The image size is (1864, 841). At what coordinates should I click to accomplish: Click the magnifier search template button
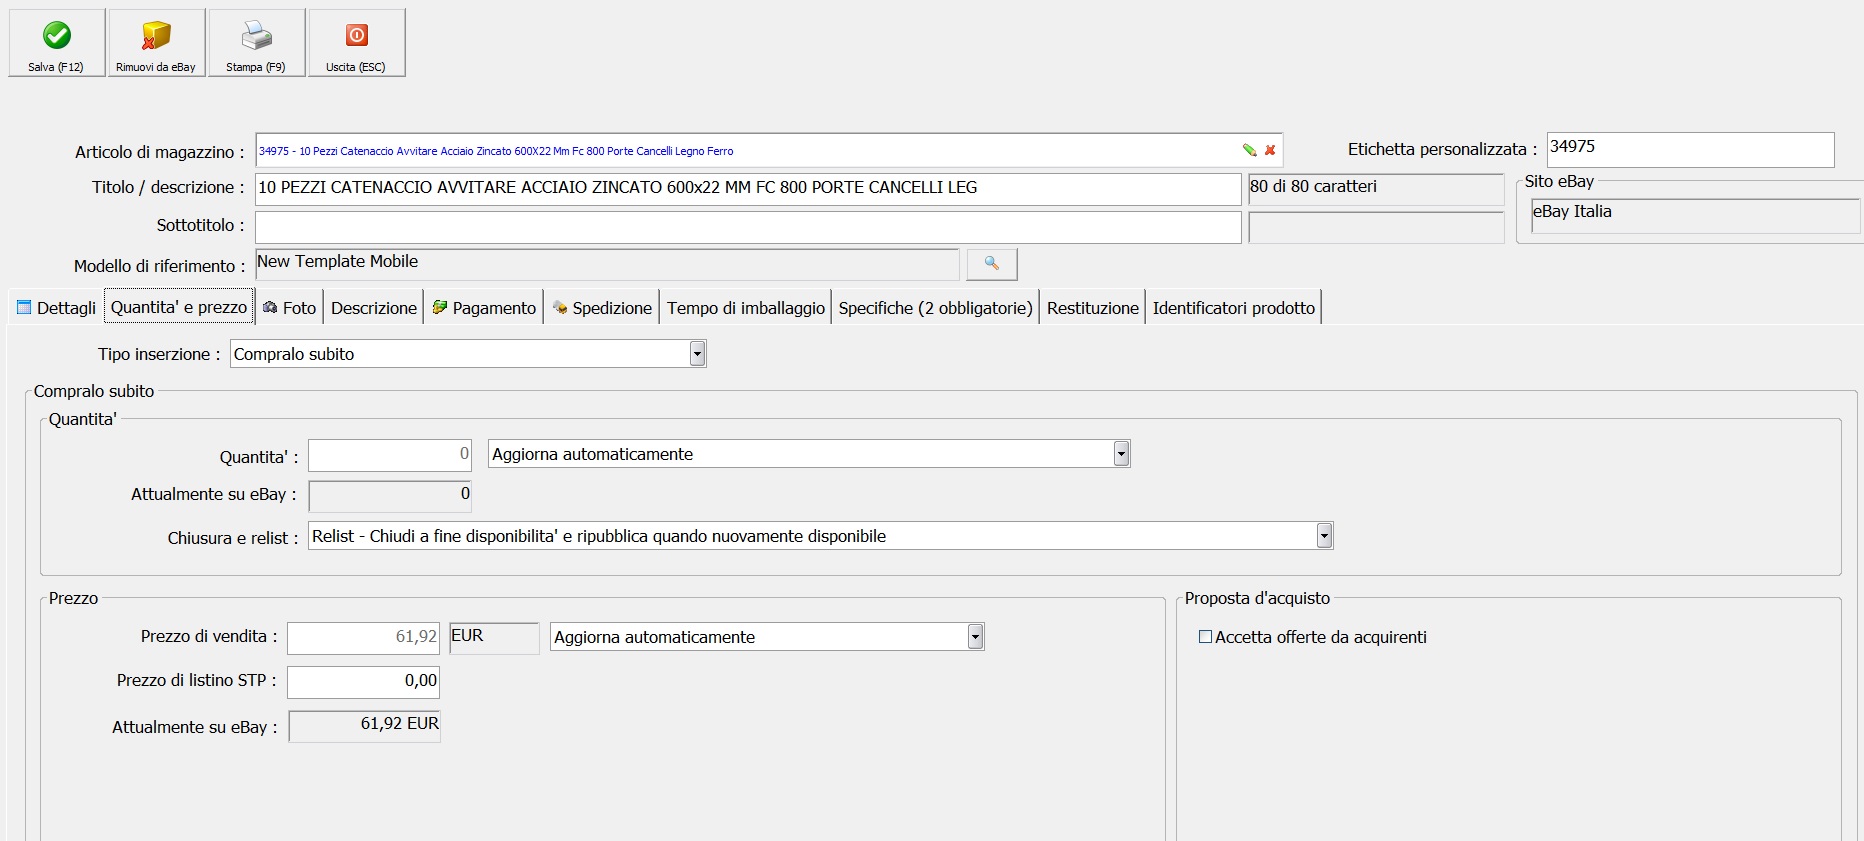point(991,264)
